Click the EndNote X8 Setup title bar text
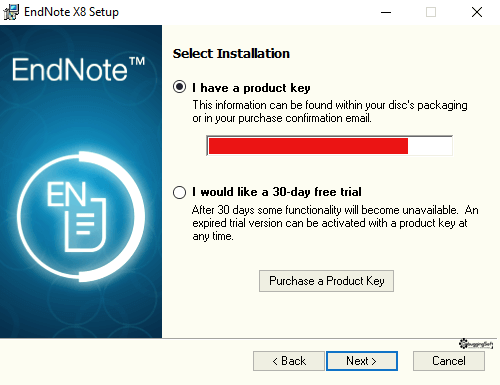 coord(71,12)
